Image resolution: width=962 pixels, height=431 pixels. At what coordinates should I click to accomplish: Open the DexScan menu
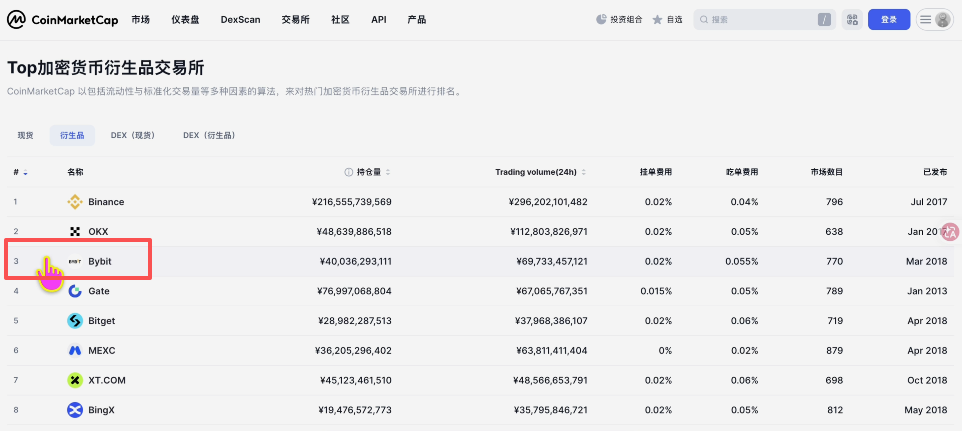(240, 20)
